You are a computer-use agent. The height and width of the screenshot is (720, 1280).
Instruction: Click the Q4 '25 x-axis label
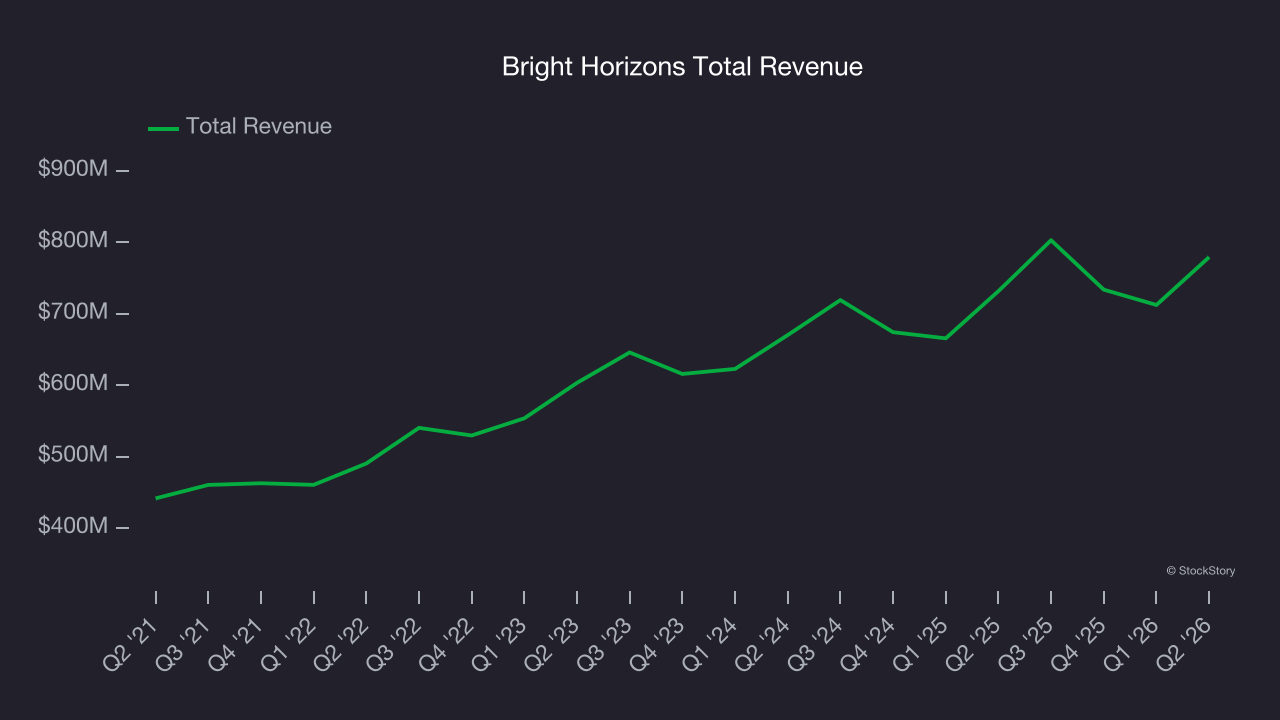click(1080, 643)
